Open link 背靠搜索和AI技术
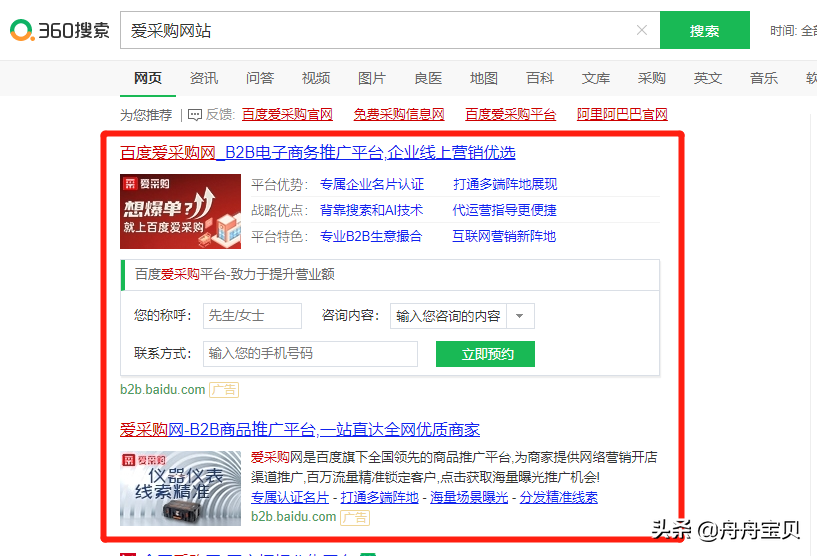The width and height of the screenshot is (817, 556). [372, 210]
